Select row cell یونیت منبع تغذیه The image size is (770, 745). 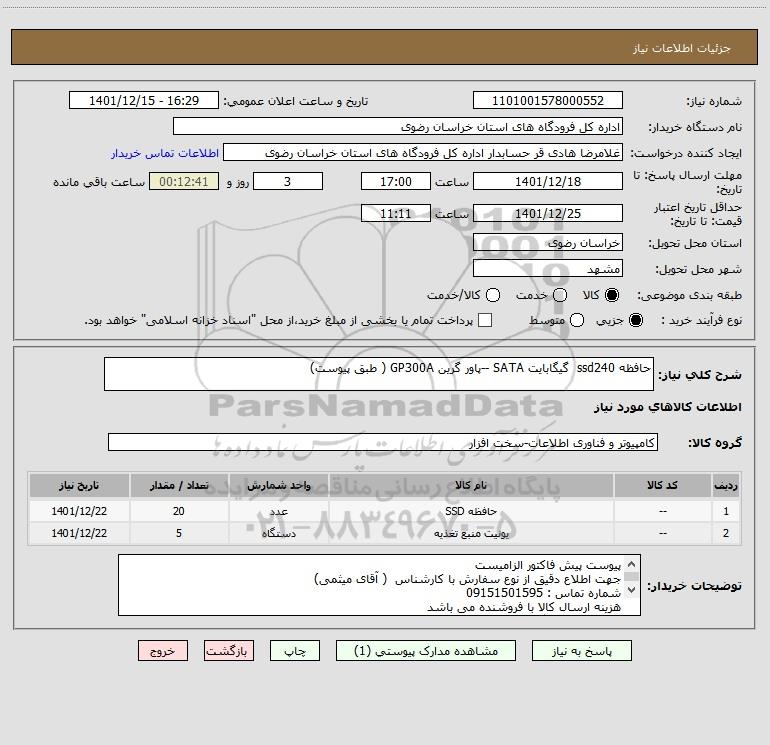click(471, 533)
